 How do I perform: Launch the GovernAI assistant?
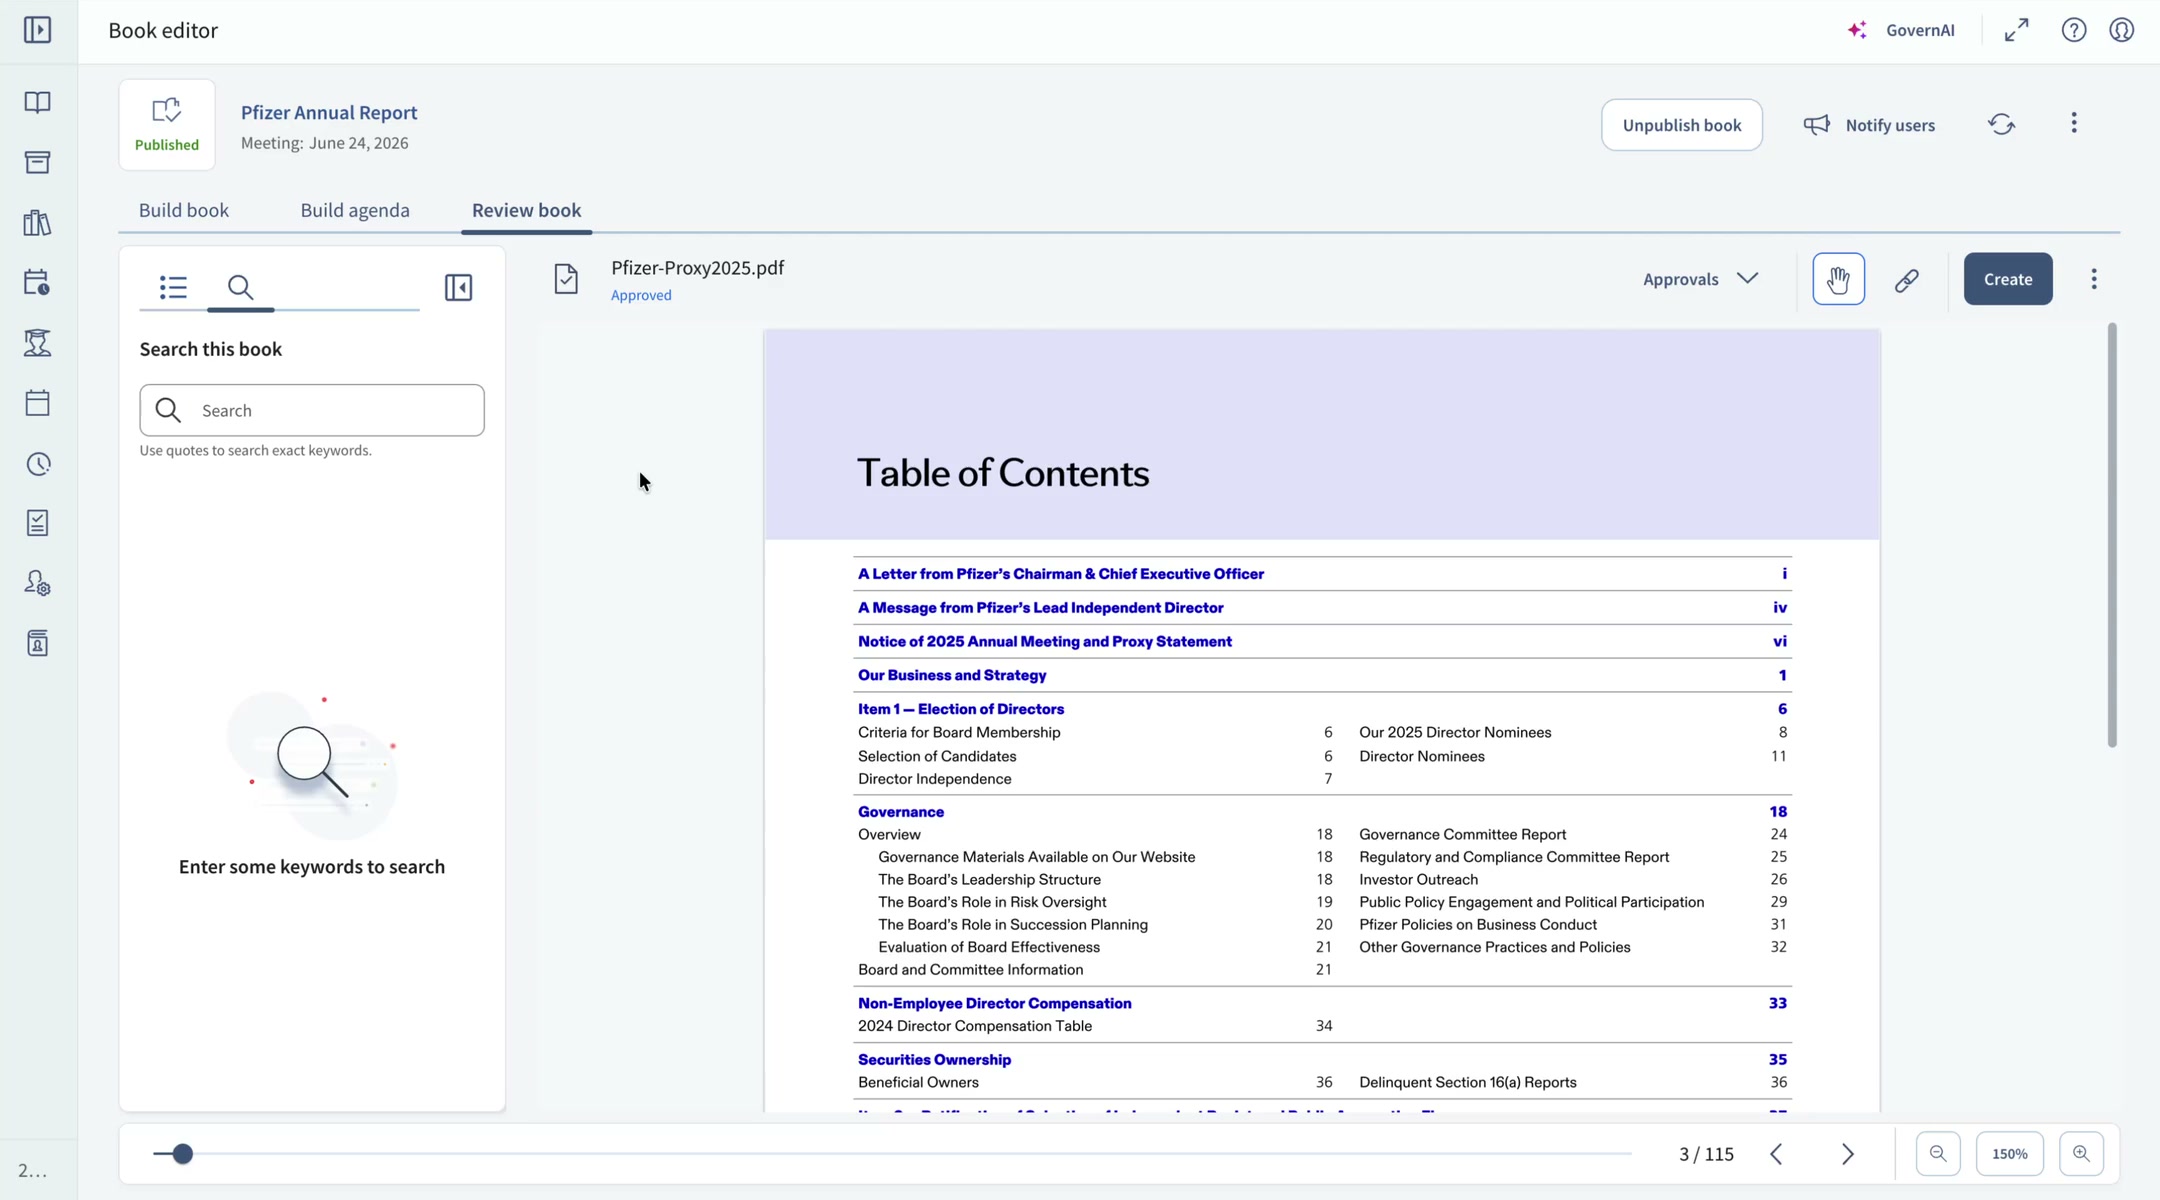point(1901,30)
